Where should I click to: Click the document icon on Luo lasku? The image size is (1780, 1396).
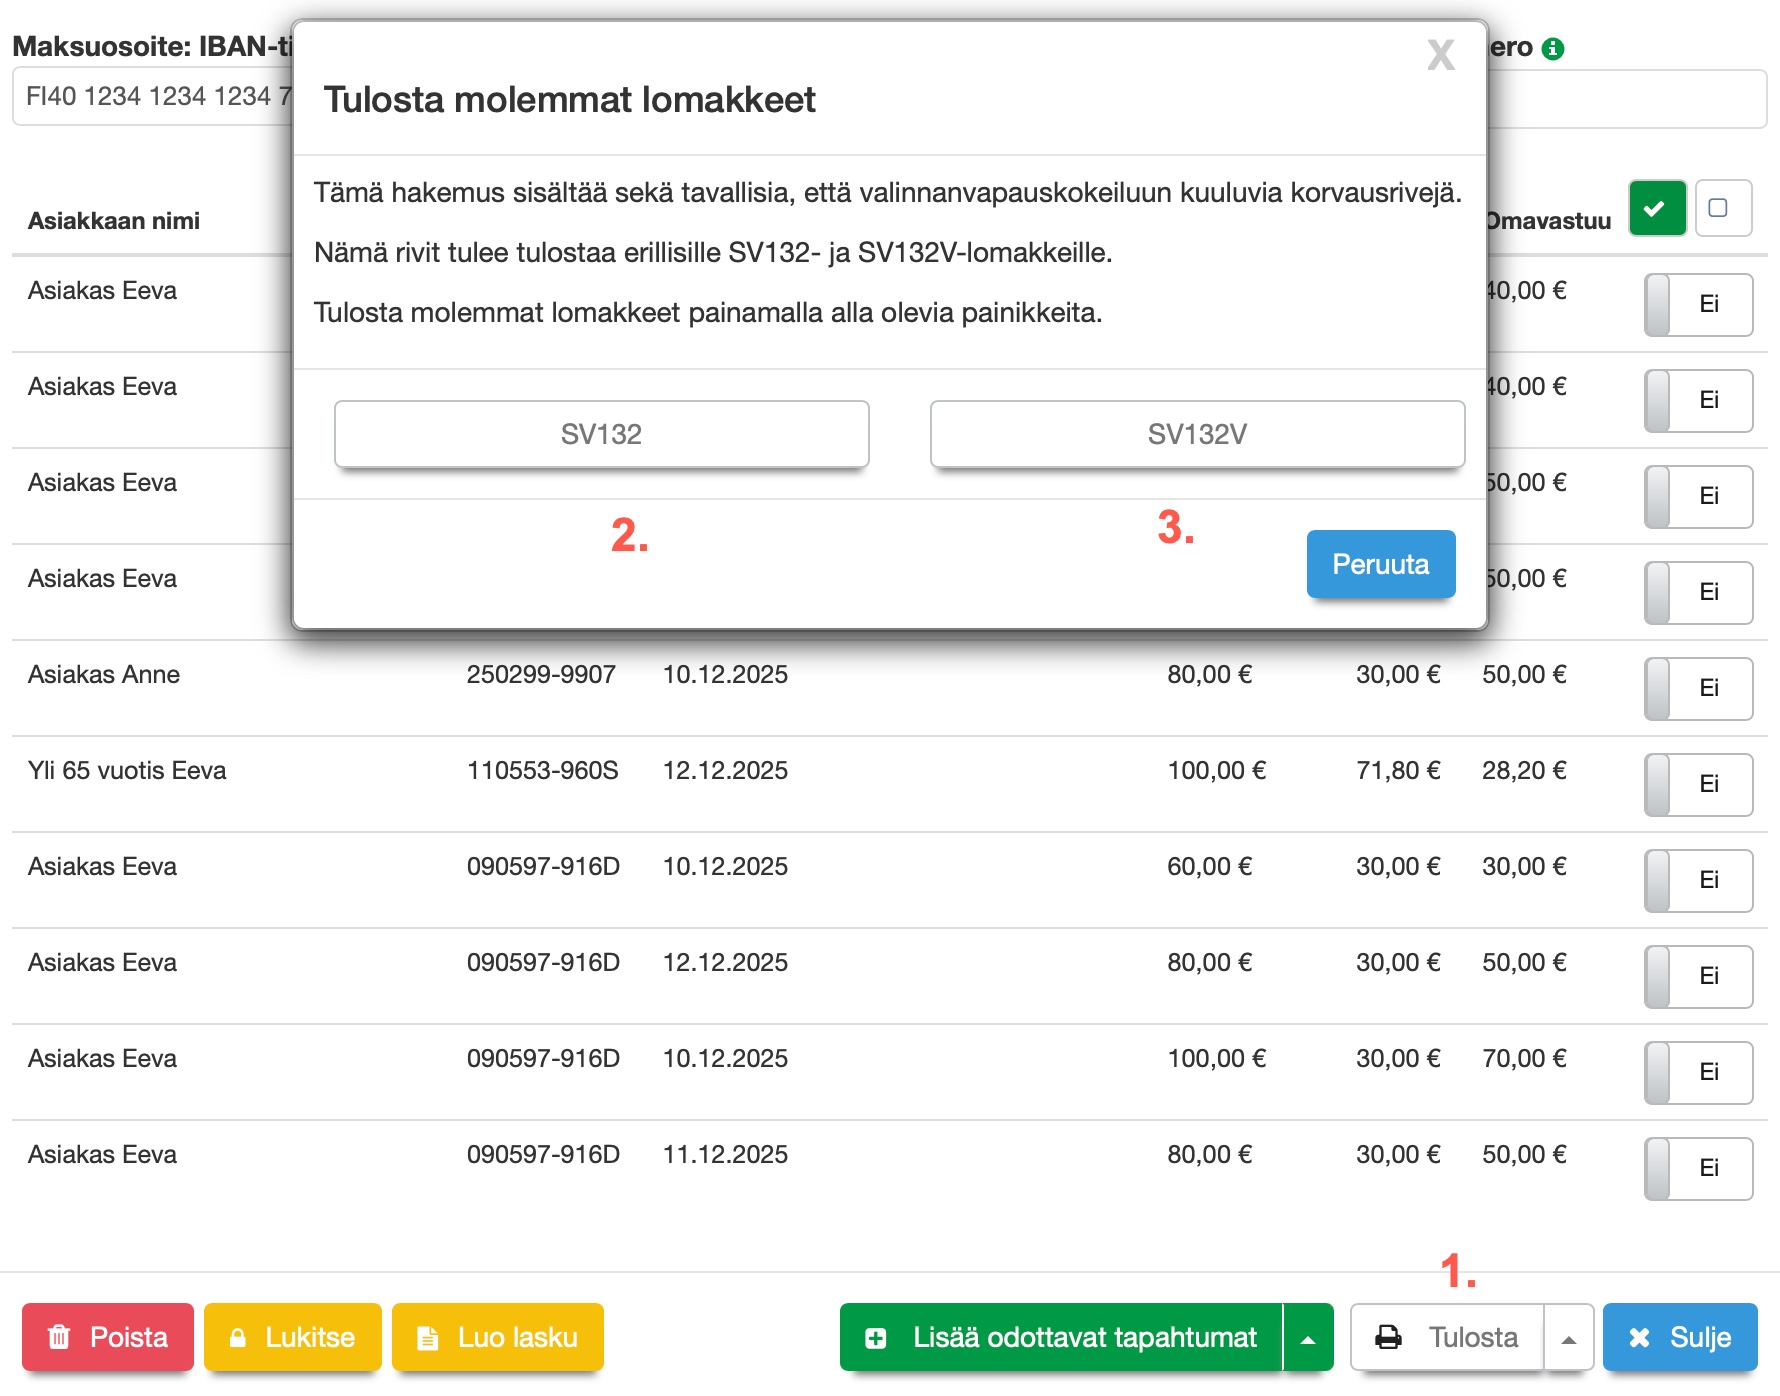click(x=427, y=1338)
